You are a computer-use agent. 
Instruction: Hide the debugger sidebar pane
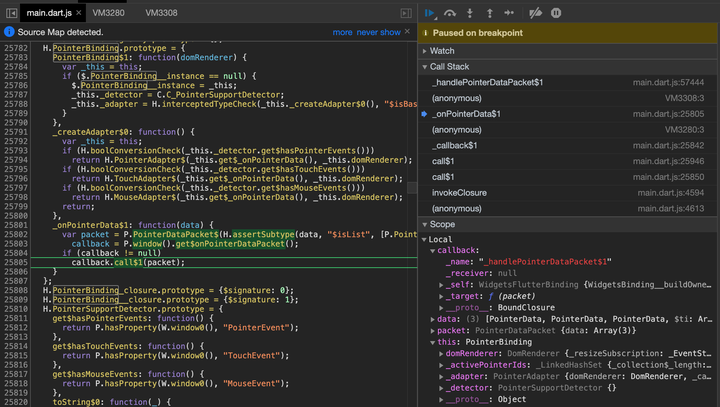(x=404, y=12)
